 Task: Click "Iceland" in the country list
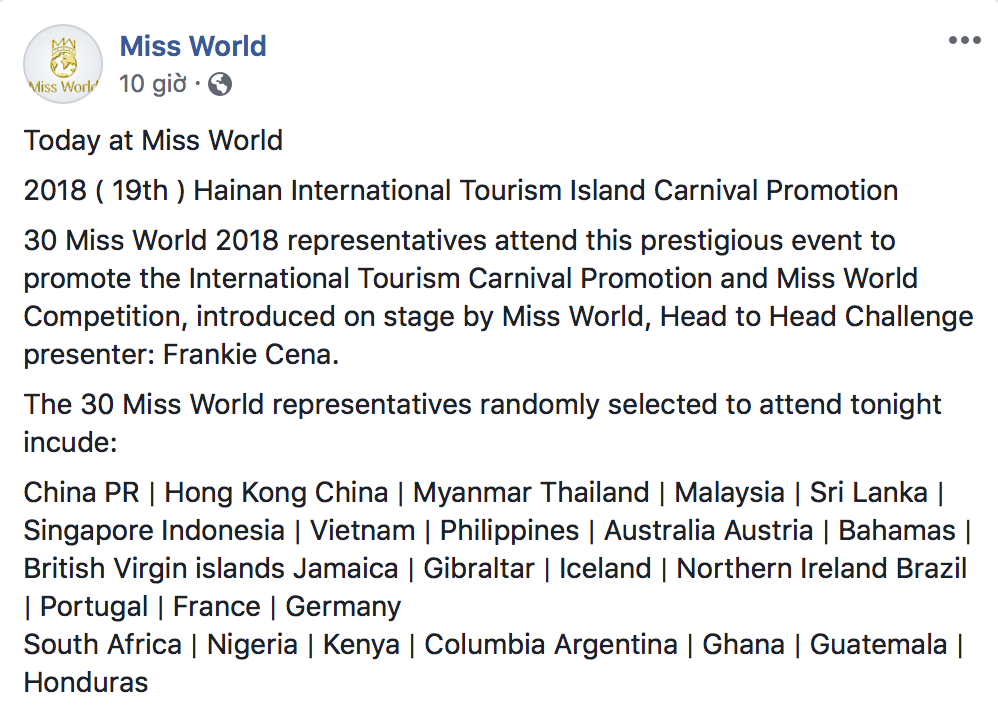pos(605,569)
